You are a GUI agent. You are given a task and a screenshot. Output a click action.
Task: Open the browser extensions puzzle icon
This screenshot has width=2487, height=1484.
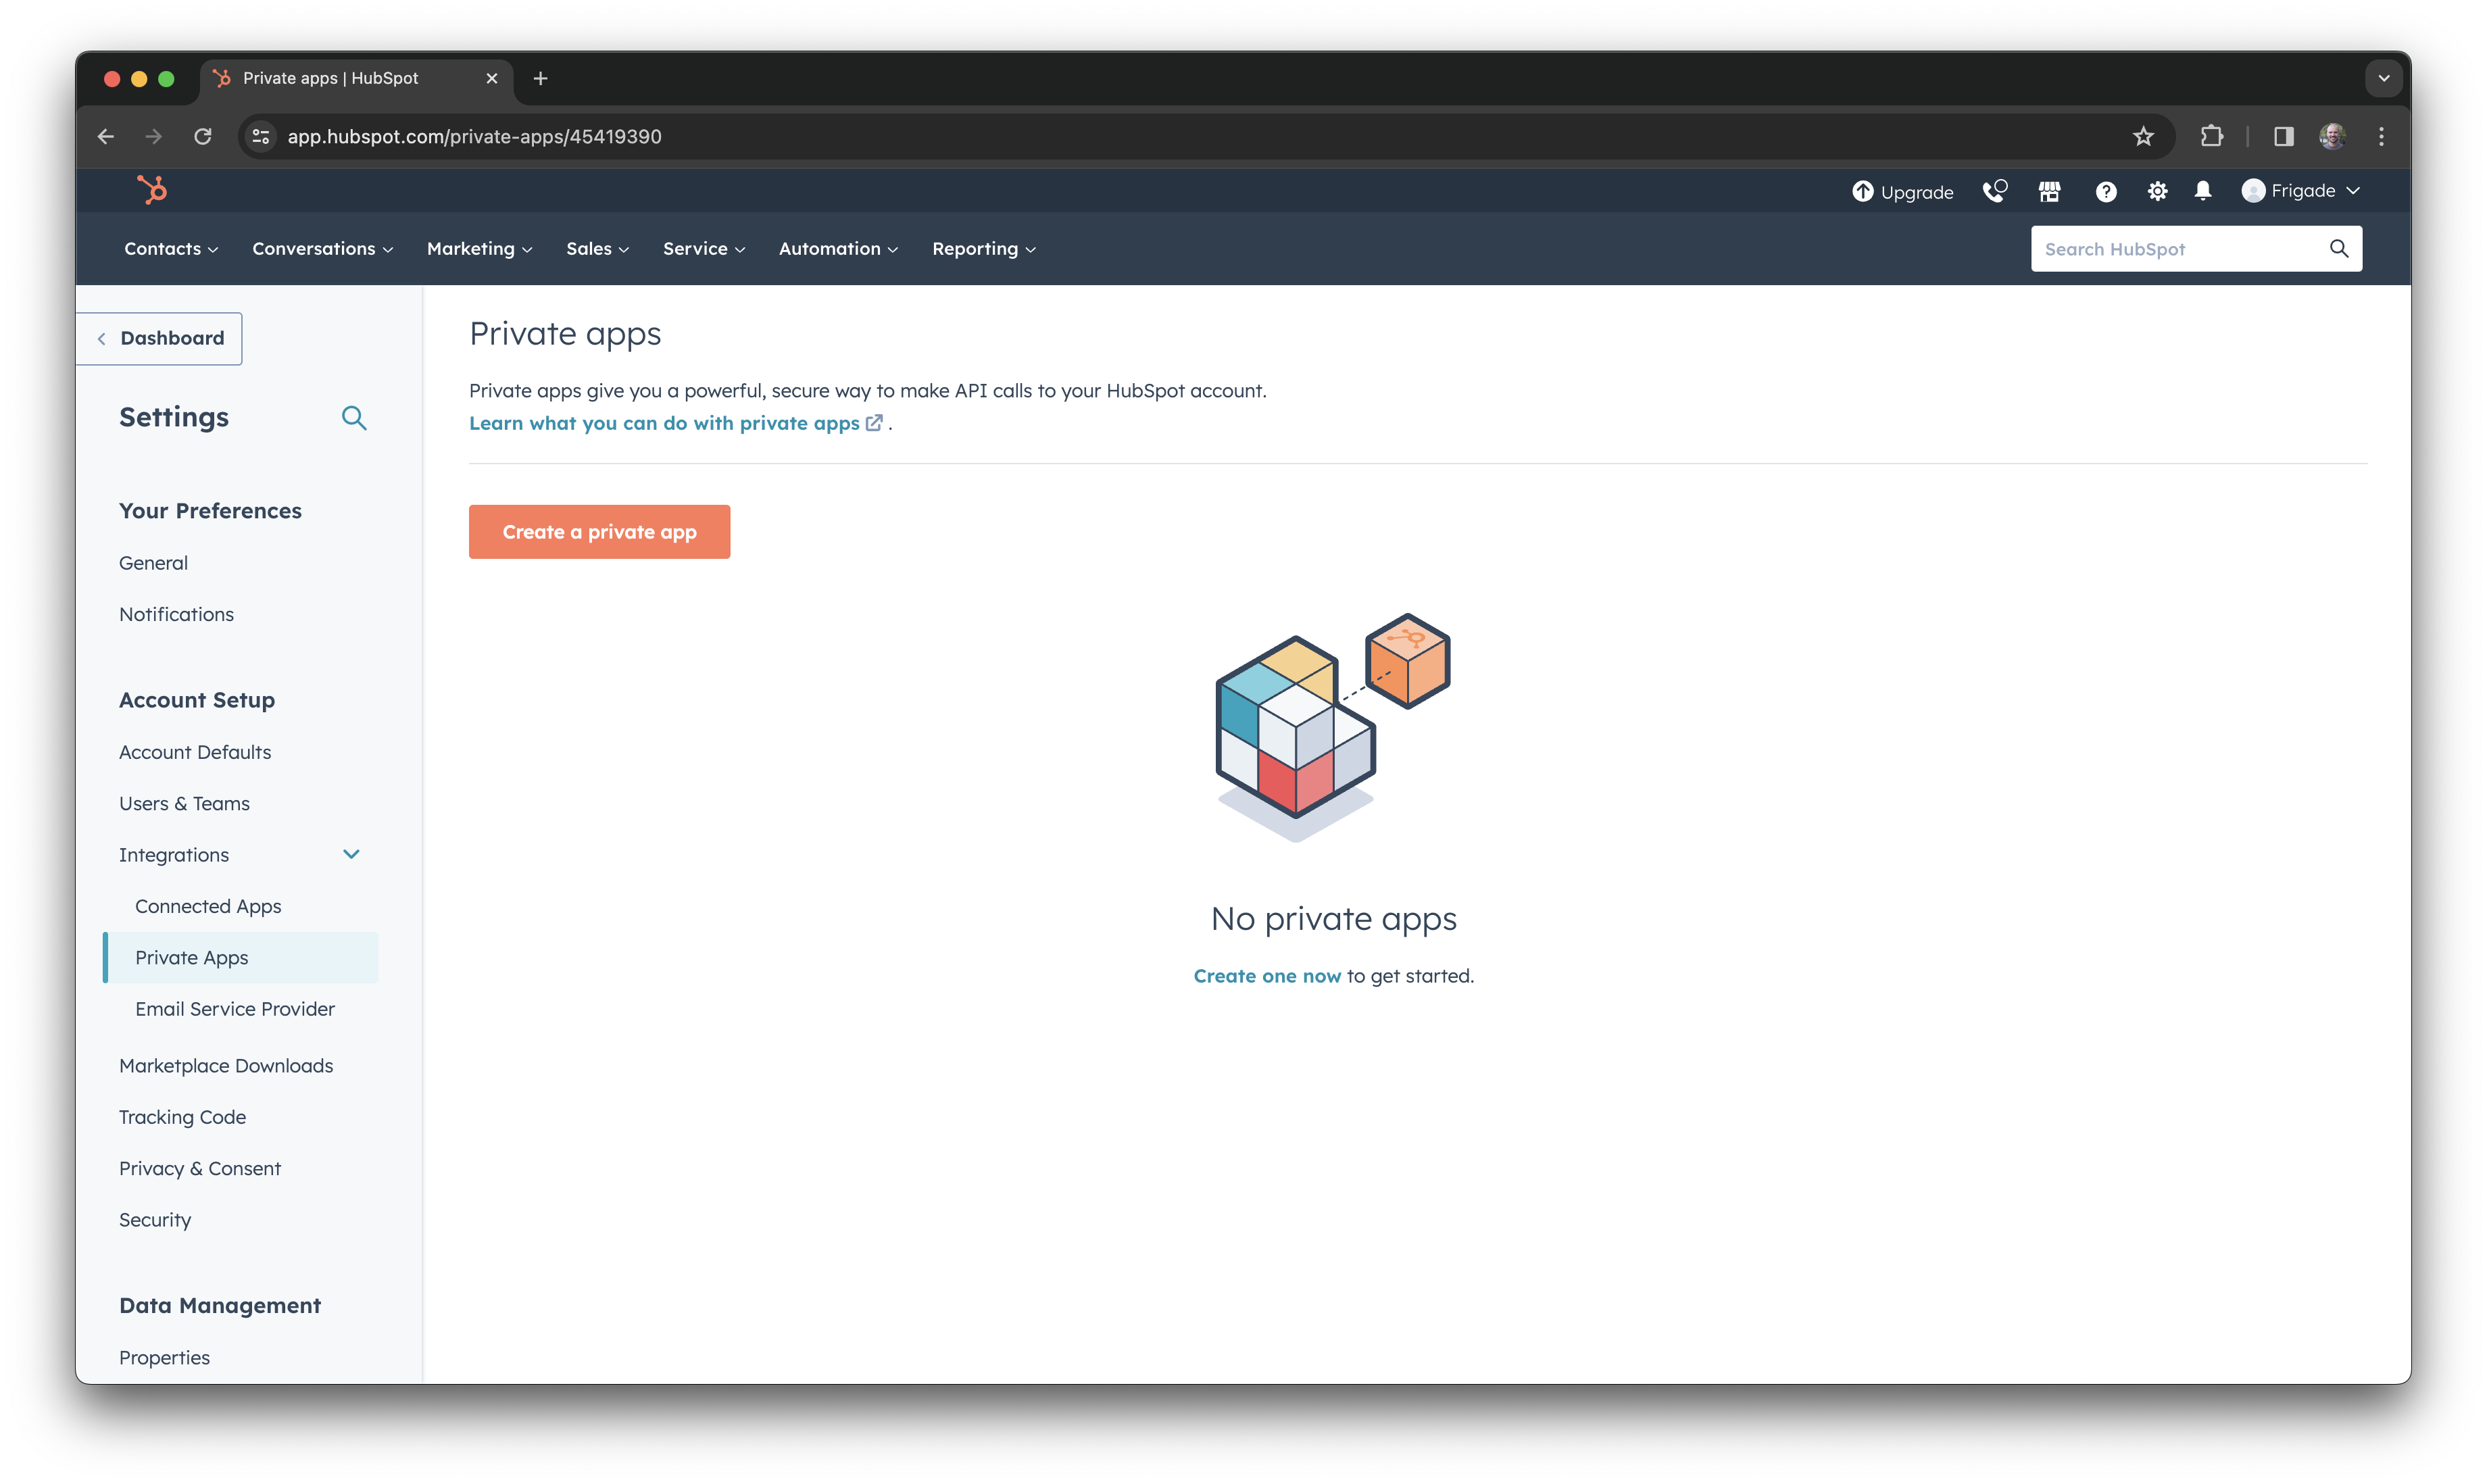tap(2213, 136)
